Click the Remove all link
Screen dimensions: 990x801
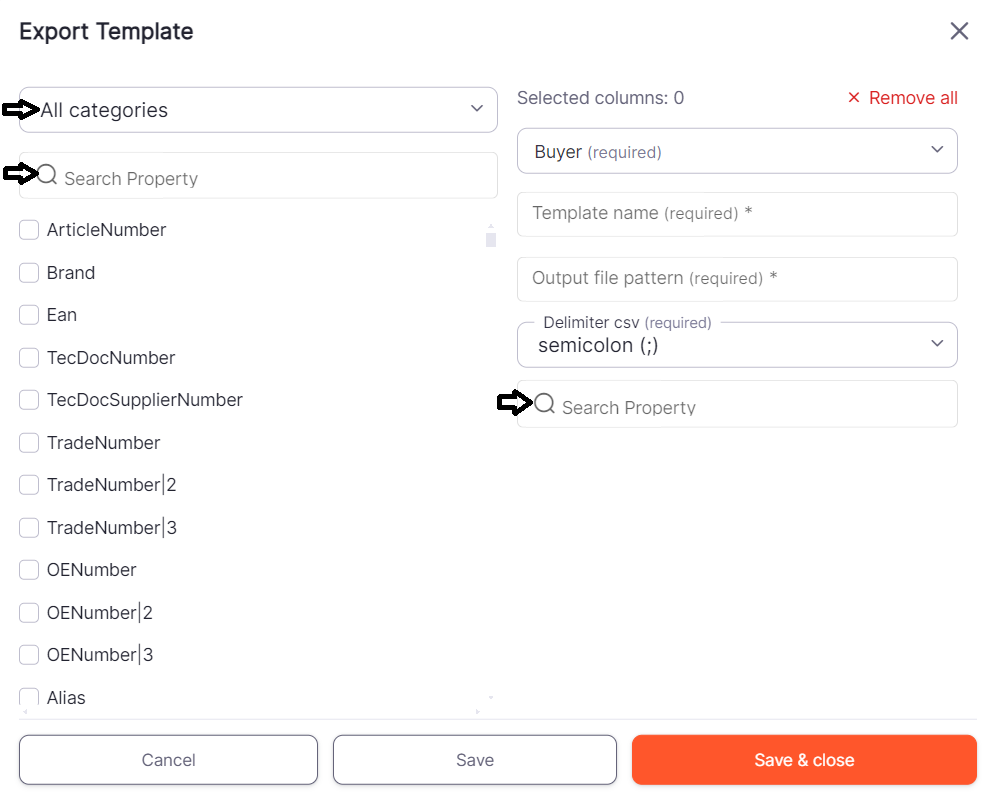tap(913, 98)
